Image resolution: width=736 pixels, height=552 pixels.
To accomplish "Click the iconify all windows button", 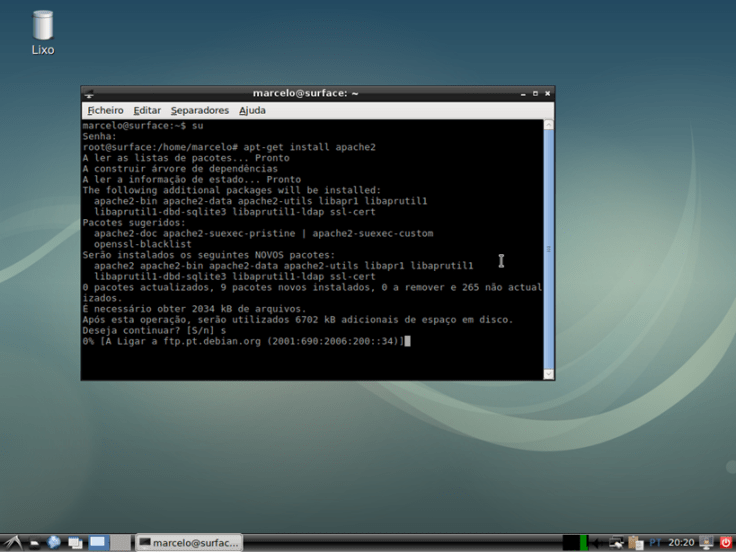I will pos(75,542).
